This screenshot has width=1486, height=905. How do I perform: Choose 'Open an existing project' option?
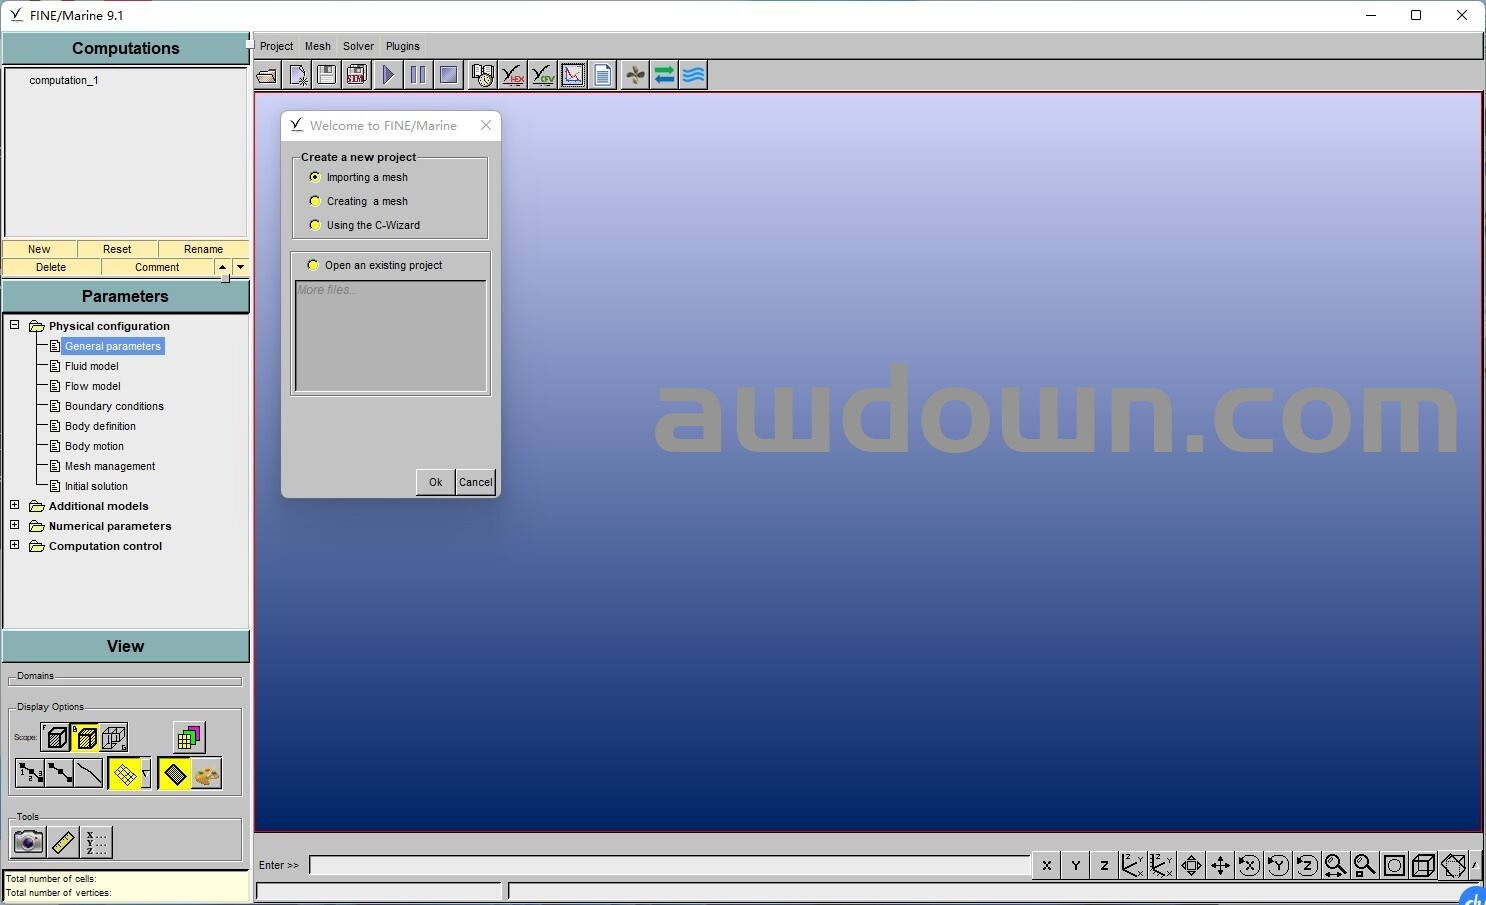[313, 265]
